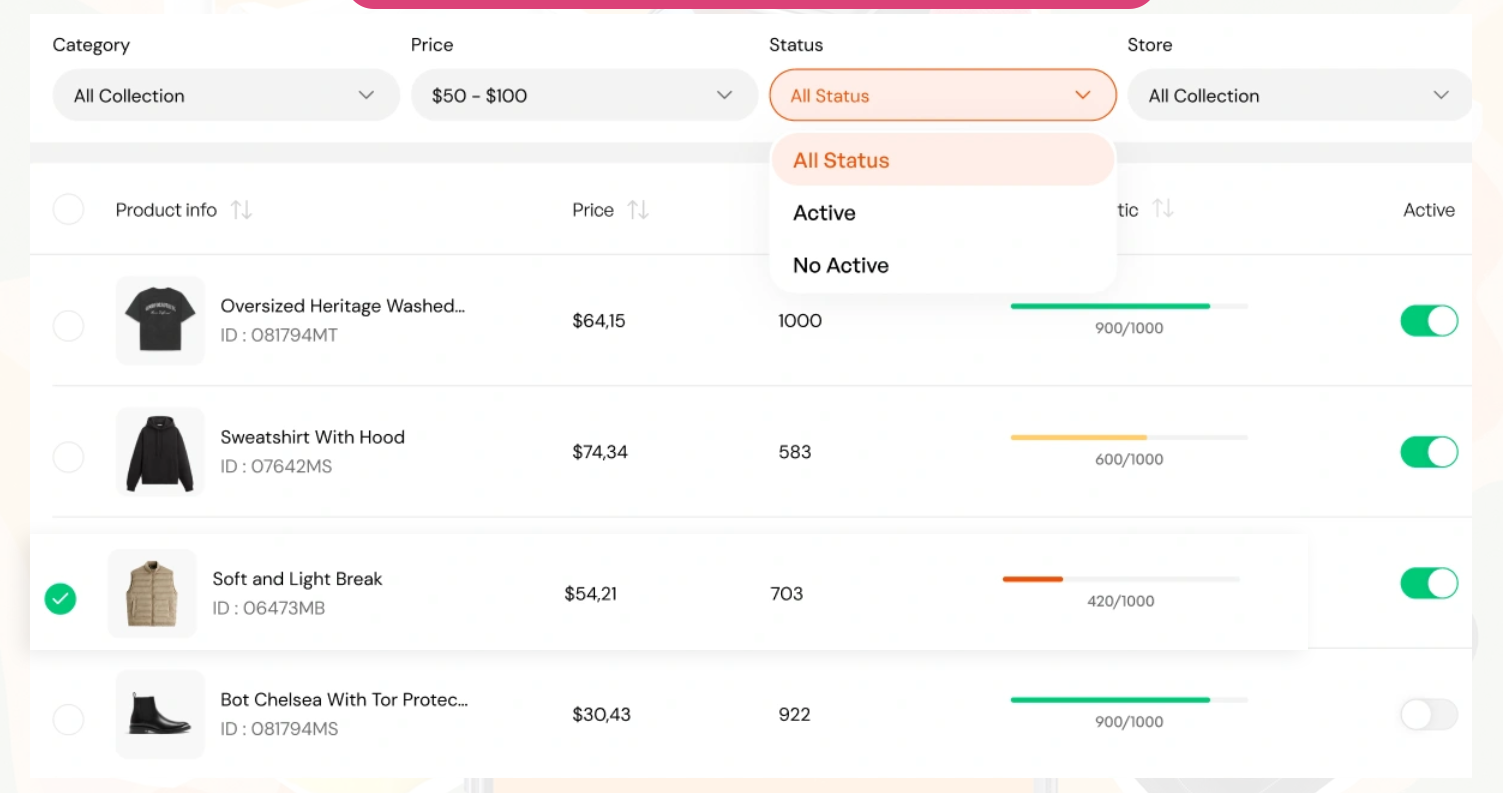Viewport: 1503px width, 793px height.
Task: Click the $74,34 price cell
Action: pyautogui.click(x=600, y=452)
